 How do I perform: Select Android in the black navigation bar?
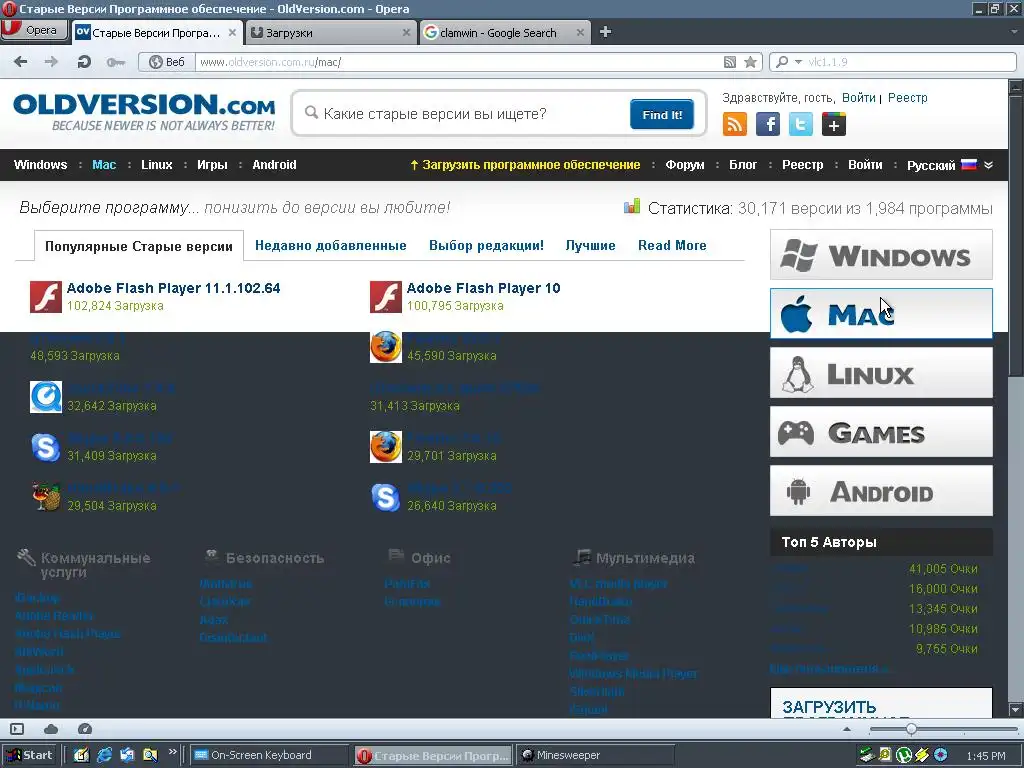(x=274, y=165)
